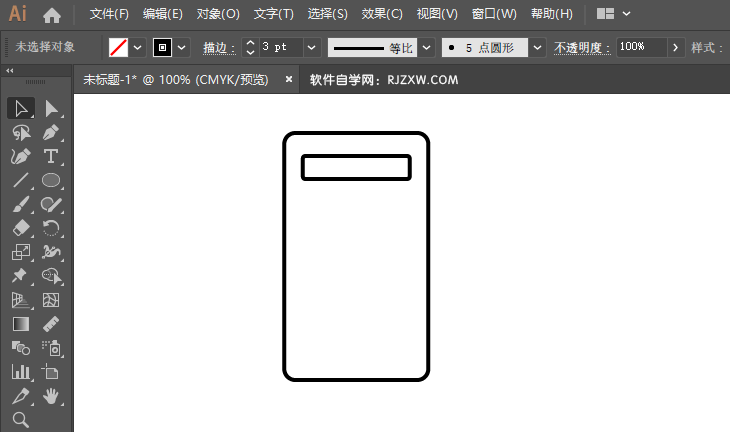Image resolution: width=730 pixels, height=432 pixels.
Task: Select the Perspective Grid tool
Action: (21, 300)
